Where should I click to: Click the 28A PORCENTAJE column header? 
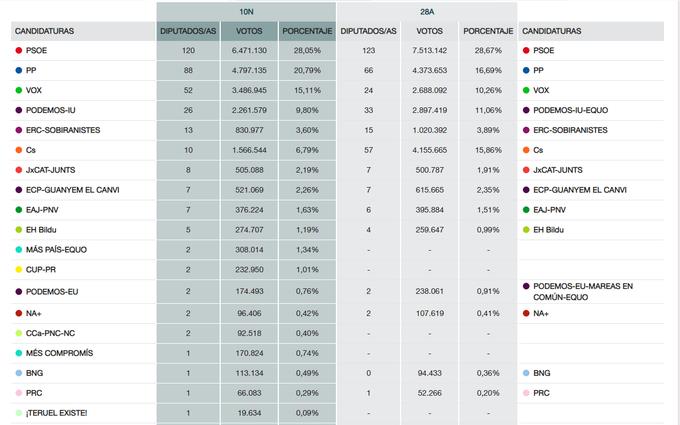click(488, 31)
